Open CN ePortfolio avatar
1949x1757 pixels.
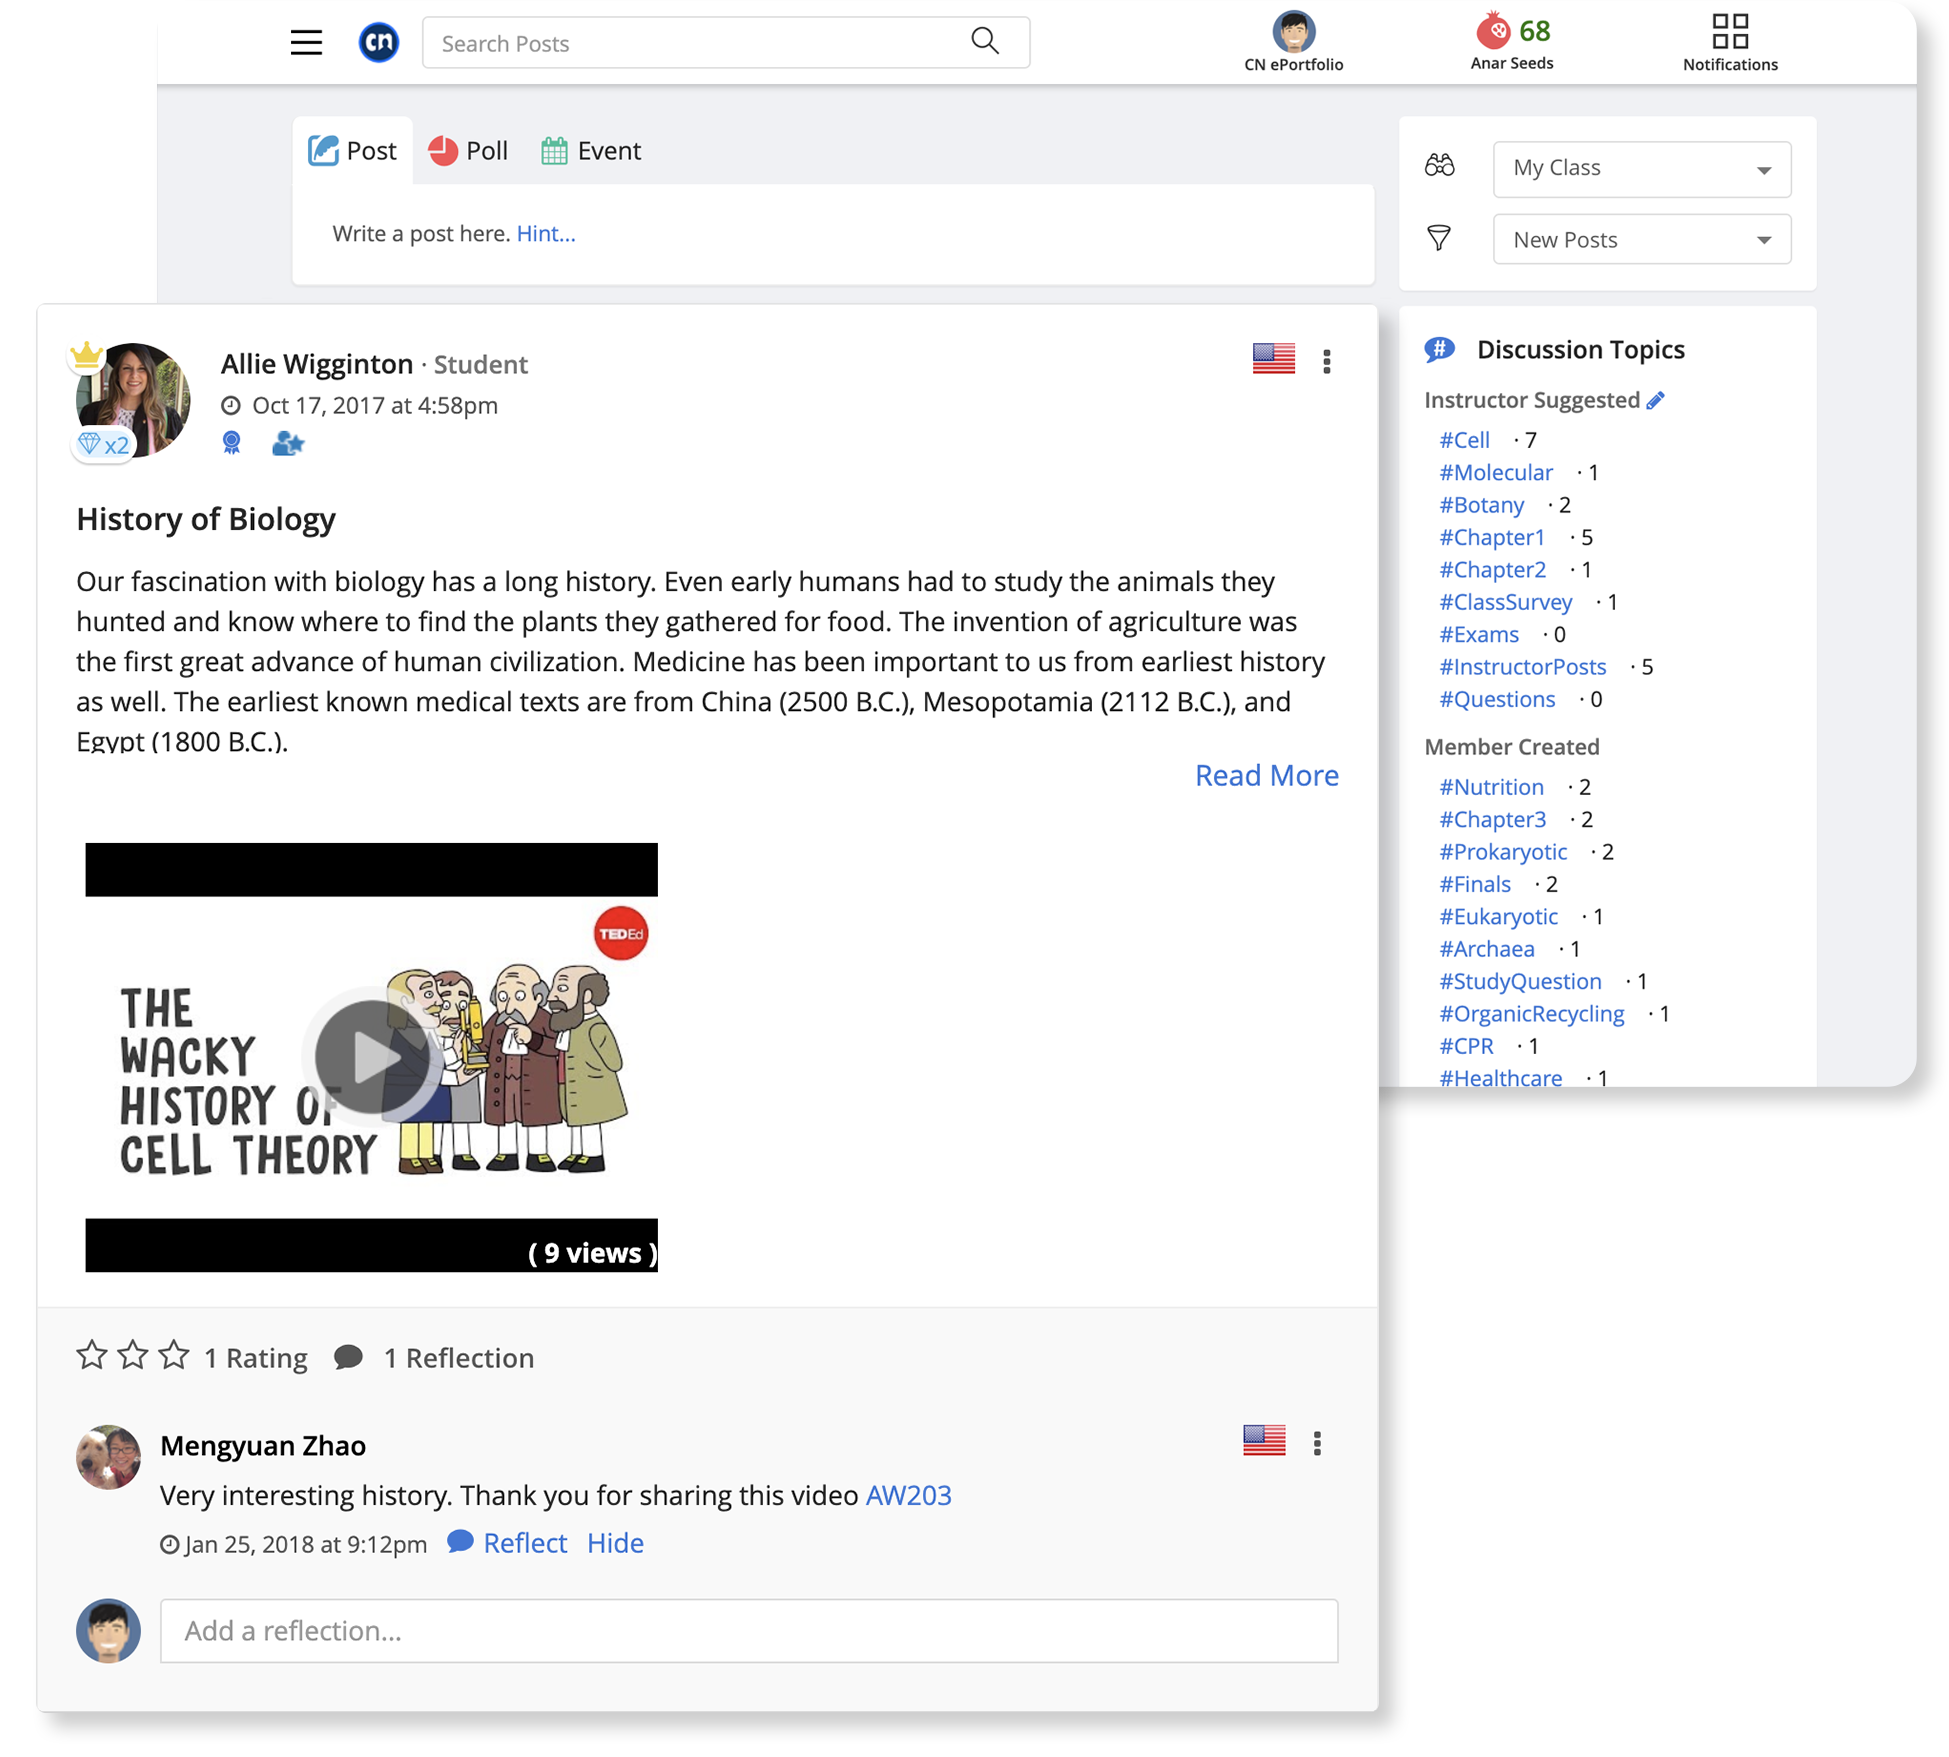coord(1293,32)
